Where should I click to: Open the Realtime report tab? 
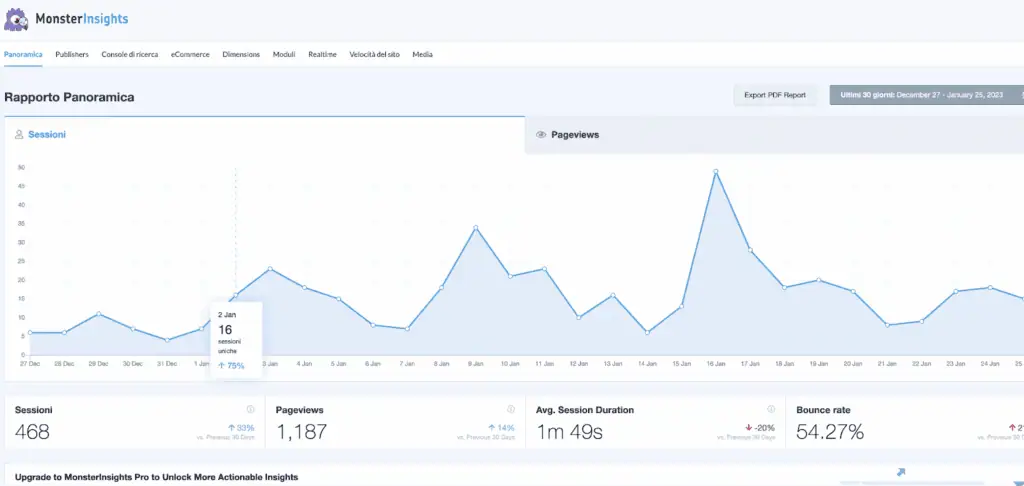pos(322,54)
